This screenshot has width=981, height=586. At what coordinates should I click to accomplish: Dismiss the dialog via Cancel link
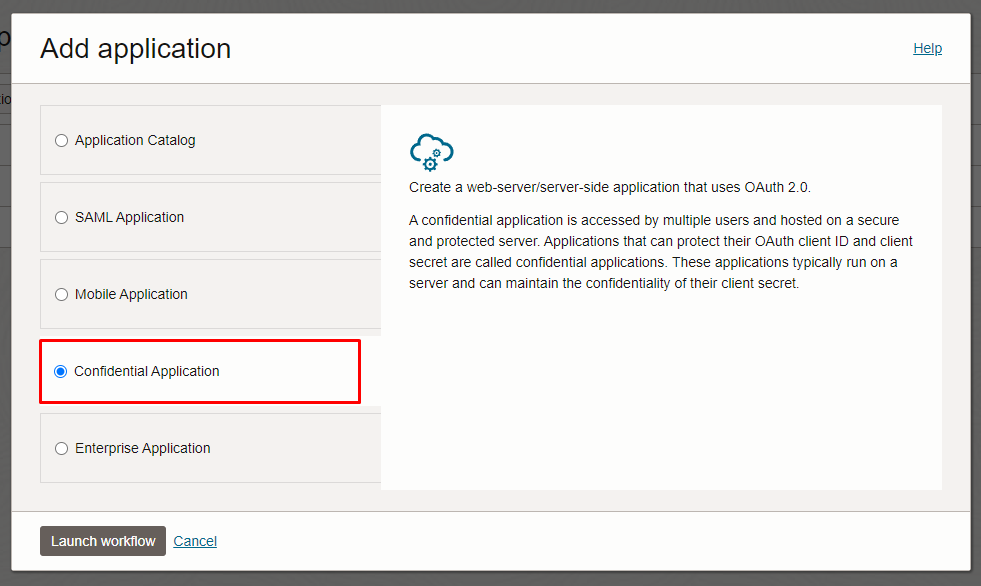pos(195,541)
